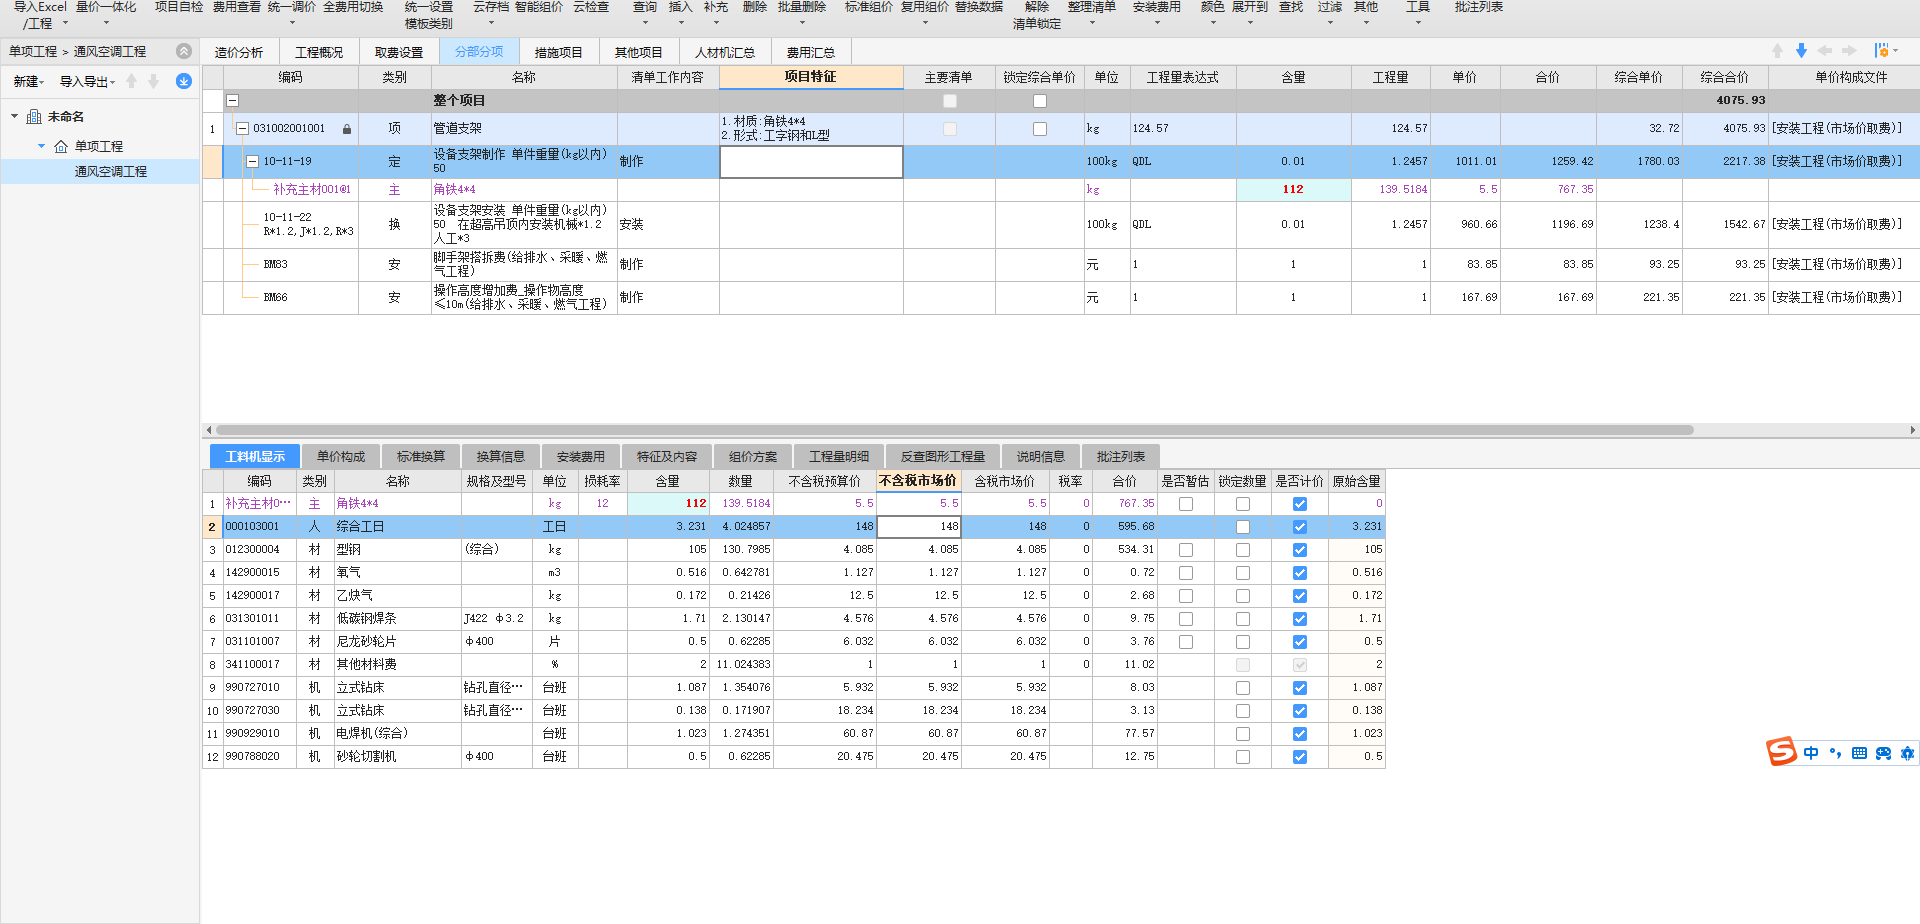Click the blue move-down arrow above the table
The height and width of the screenshot is (924, 1920).
click(1801, 51)
